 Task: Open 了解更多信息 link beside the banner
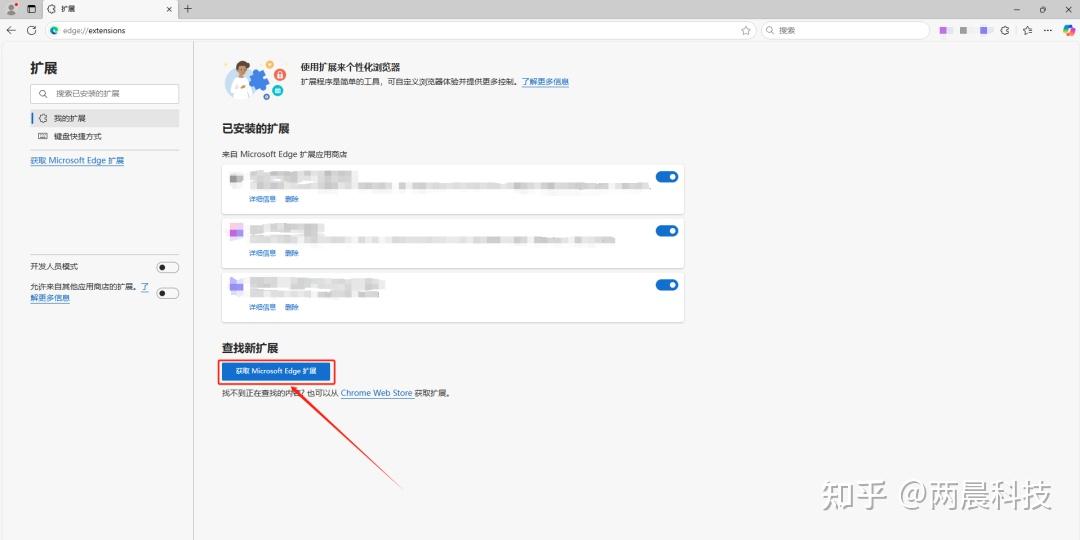click(x=546, y=81)
